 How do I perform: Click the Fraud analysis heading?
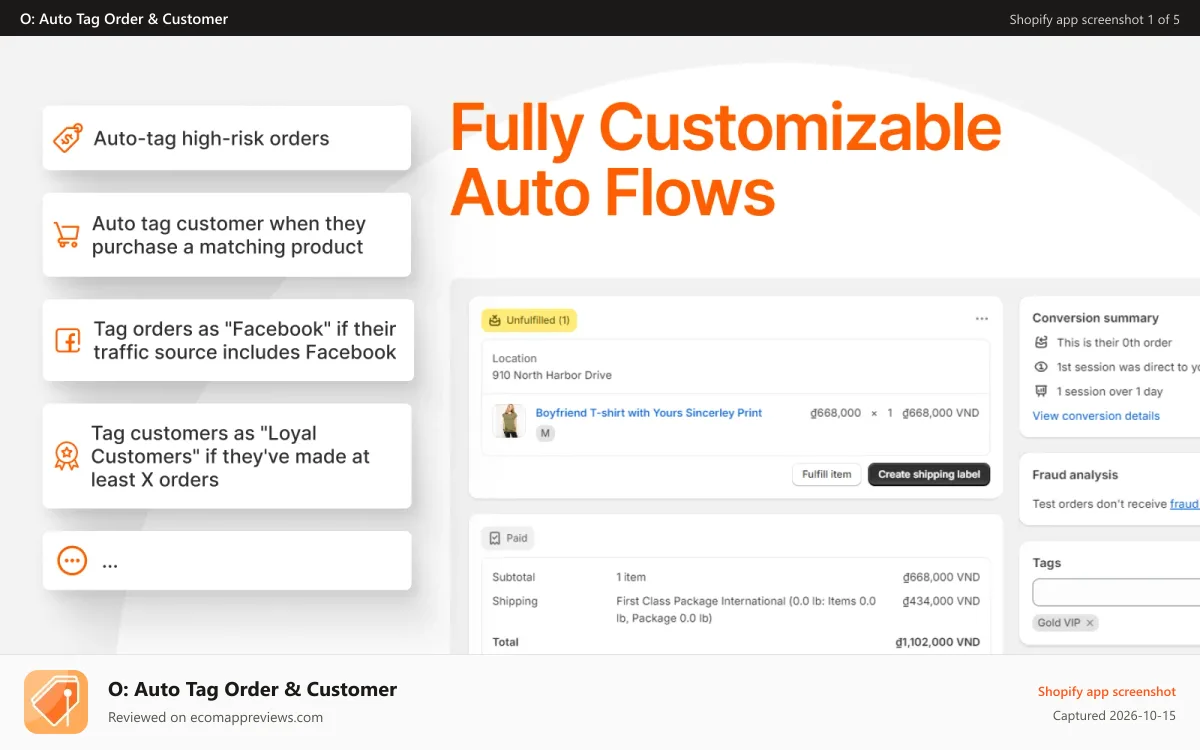click(1075, 475)
